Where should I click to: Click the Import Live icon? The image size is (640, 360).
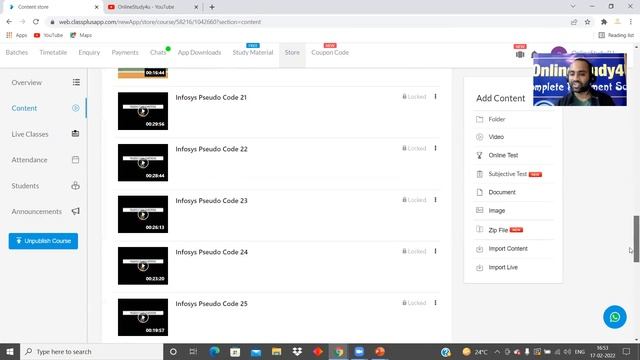tap(480, 267)
